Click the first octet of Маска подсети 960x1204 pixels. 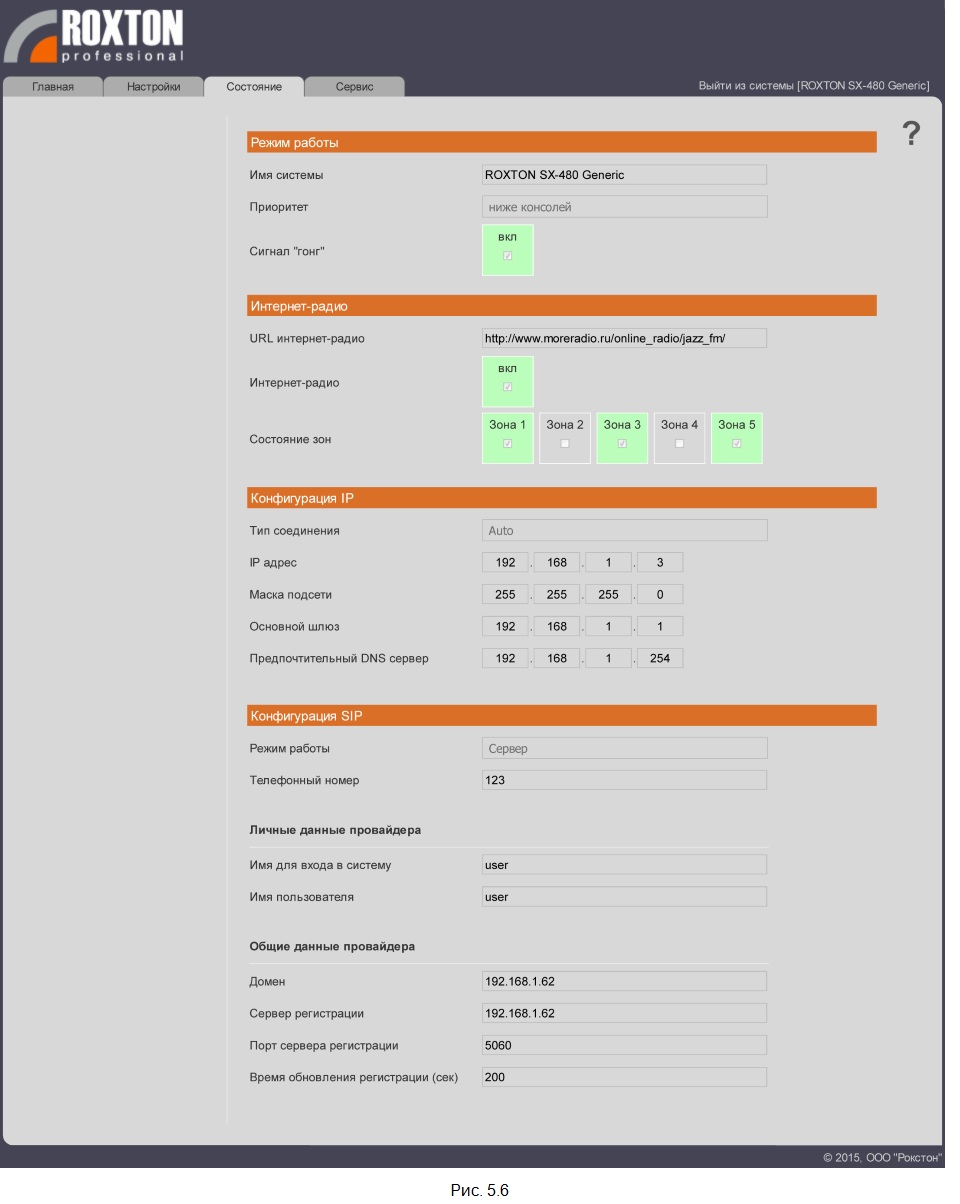pos(505,594)
